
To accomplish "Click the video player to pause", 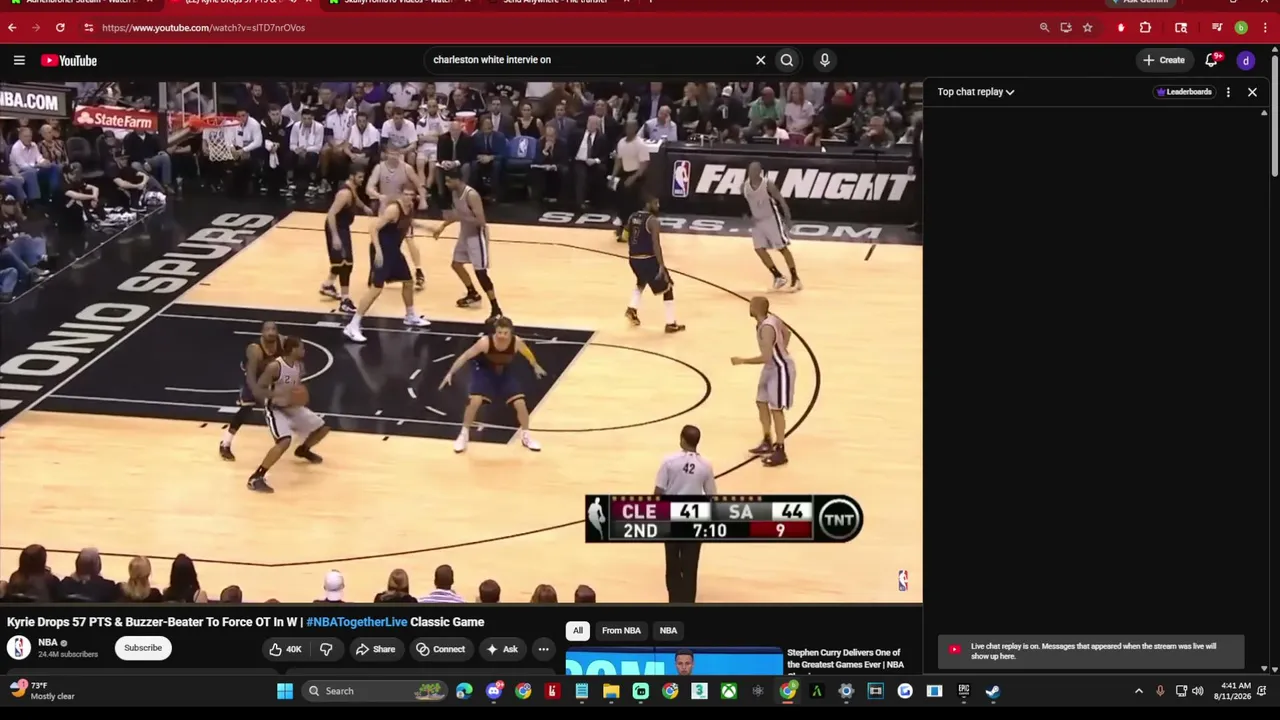I will coord(461,342).
